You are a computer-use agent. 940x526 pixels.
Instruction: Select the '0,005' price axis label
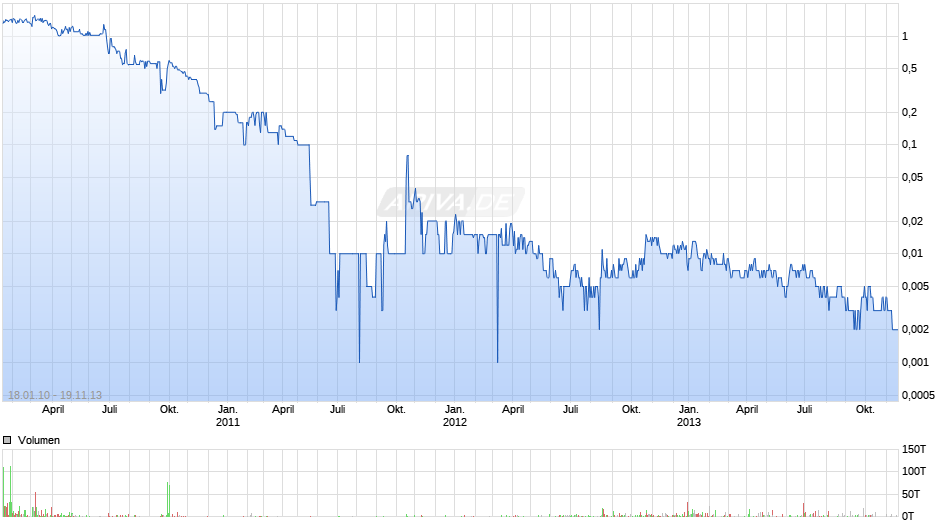pyautogui.click(x=915, y=286)
